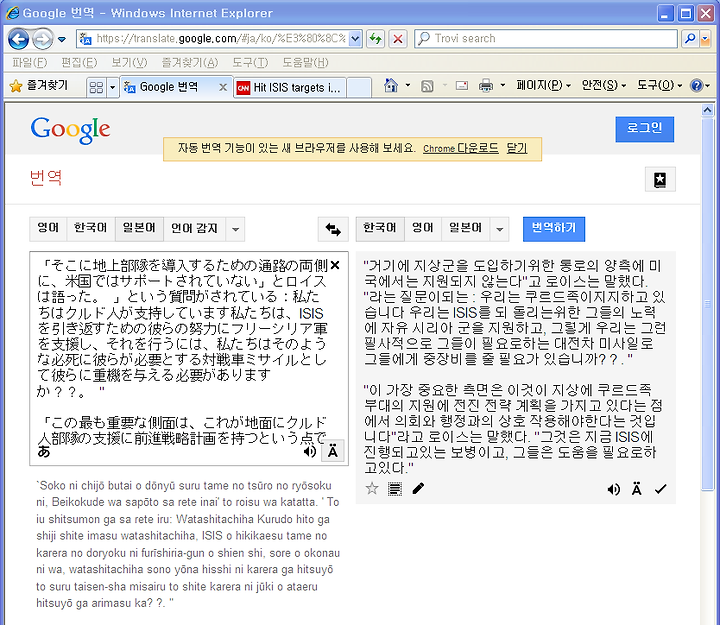Click the Trovi search input box
Screen dimensions: 720x625
tap(546, 39)
